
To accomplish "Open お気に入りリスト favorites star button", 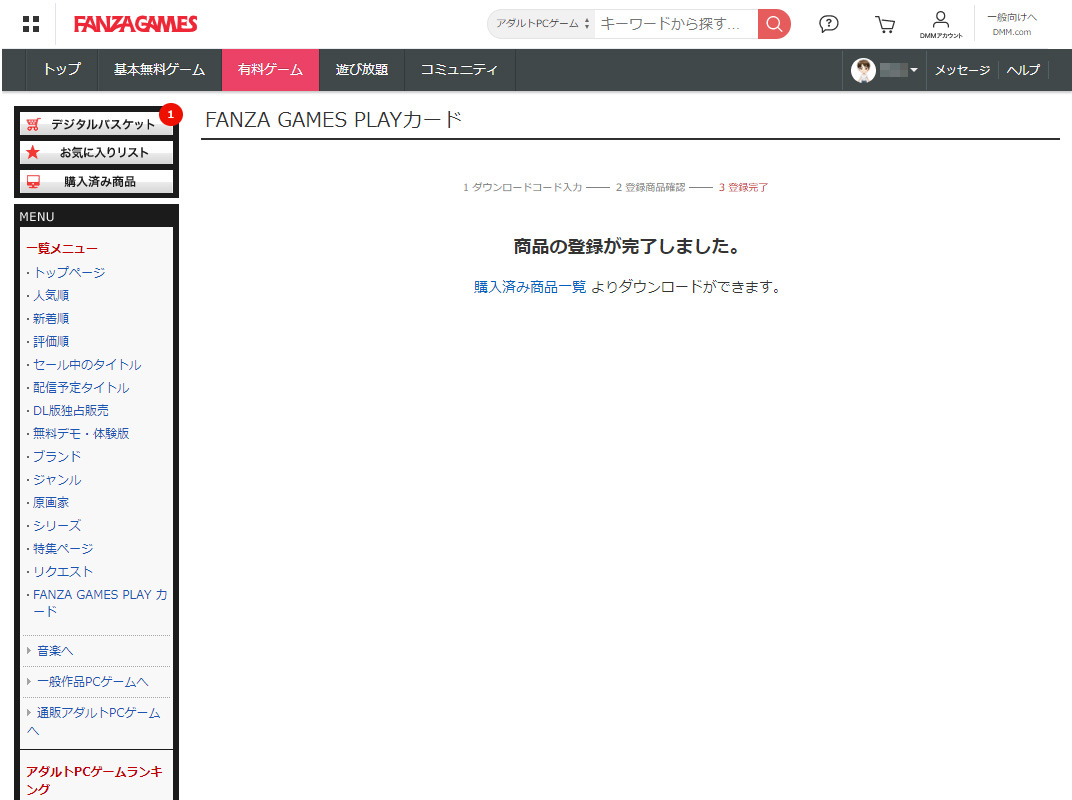I will point(97,153).
